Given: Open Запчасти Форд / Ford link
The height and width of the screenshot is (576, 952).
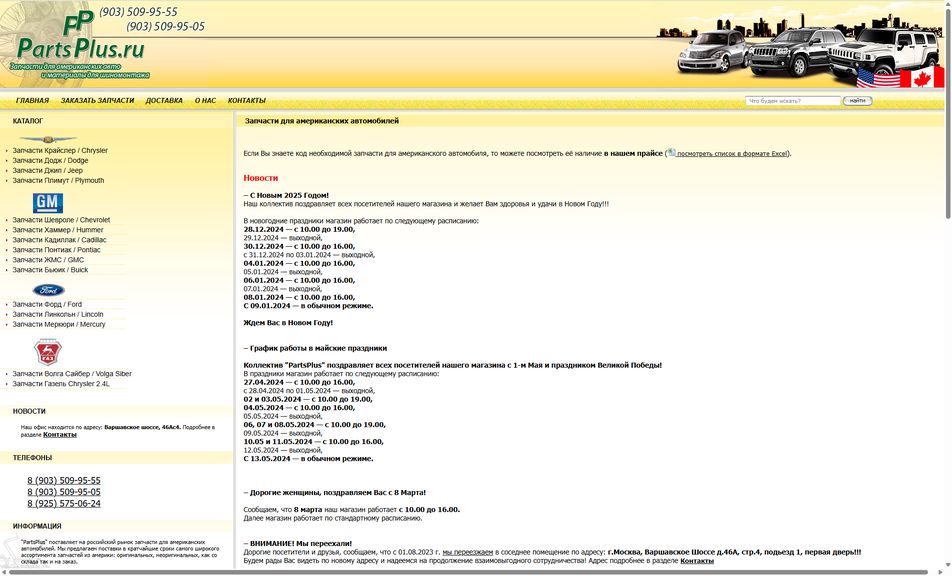Looking at the screenshot, I should coord(47,305).
